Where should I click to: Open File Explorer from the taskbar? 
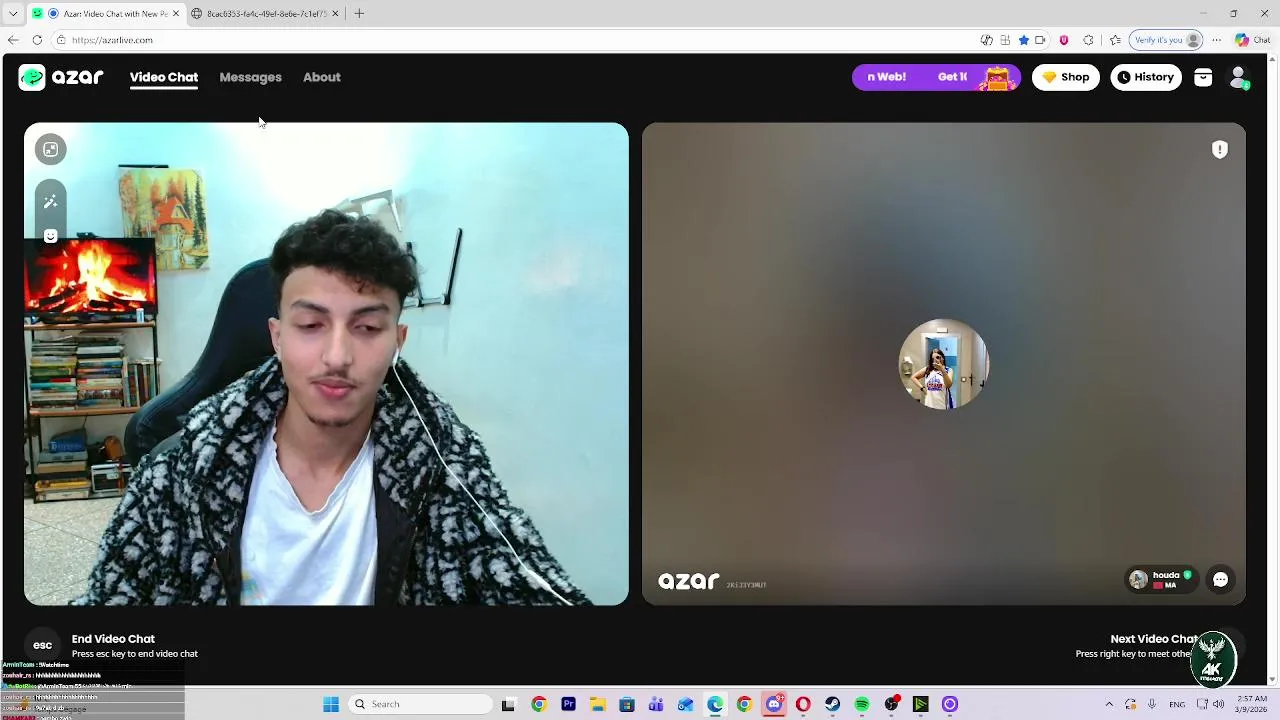pyautogui.click(x=597, y=704)
